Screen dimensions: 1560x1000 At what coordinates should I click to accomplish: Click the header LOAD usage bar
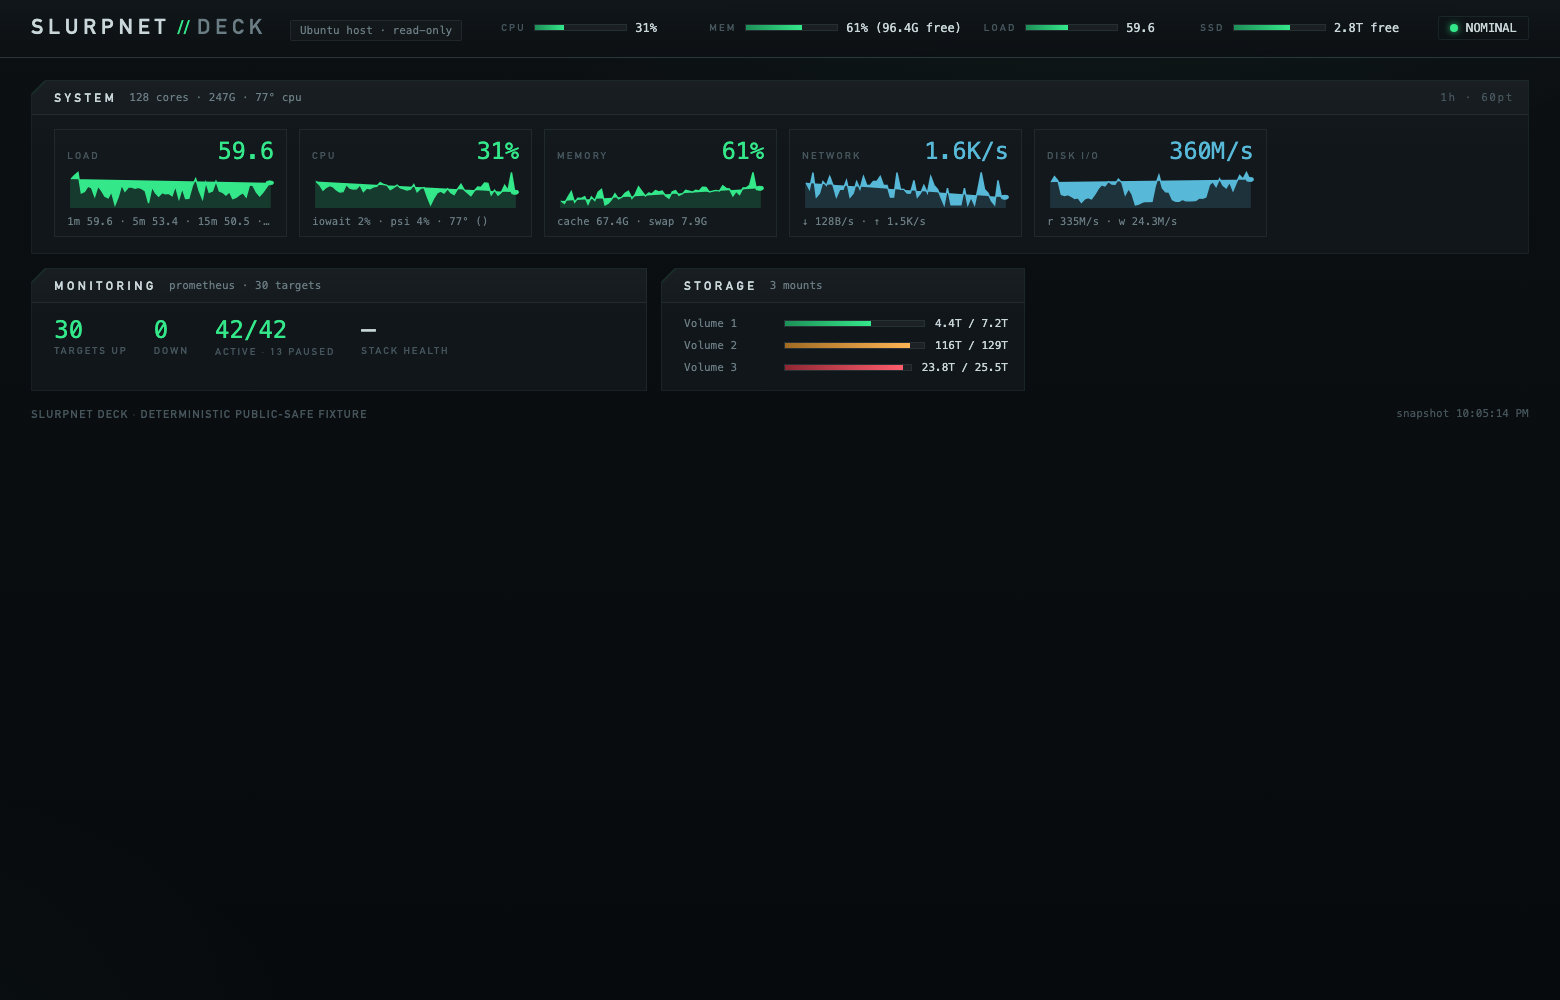point(1072,28)
